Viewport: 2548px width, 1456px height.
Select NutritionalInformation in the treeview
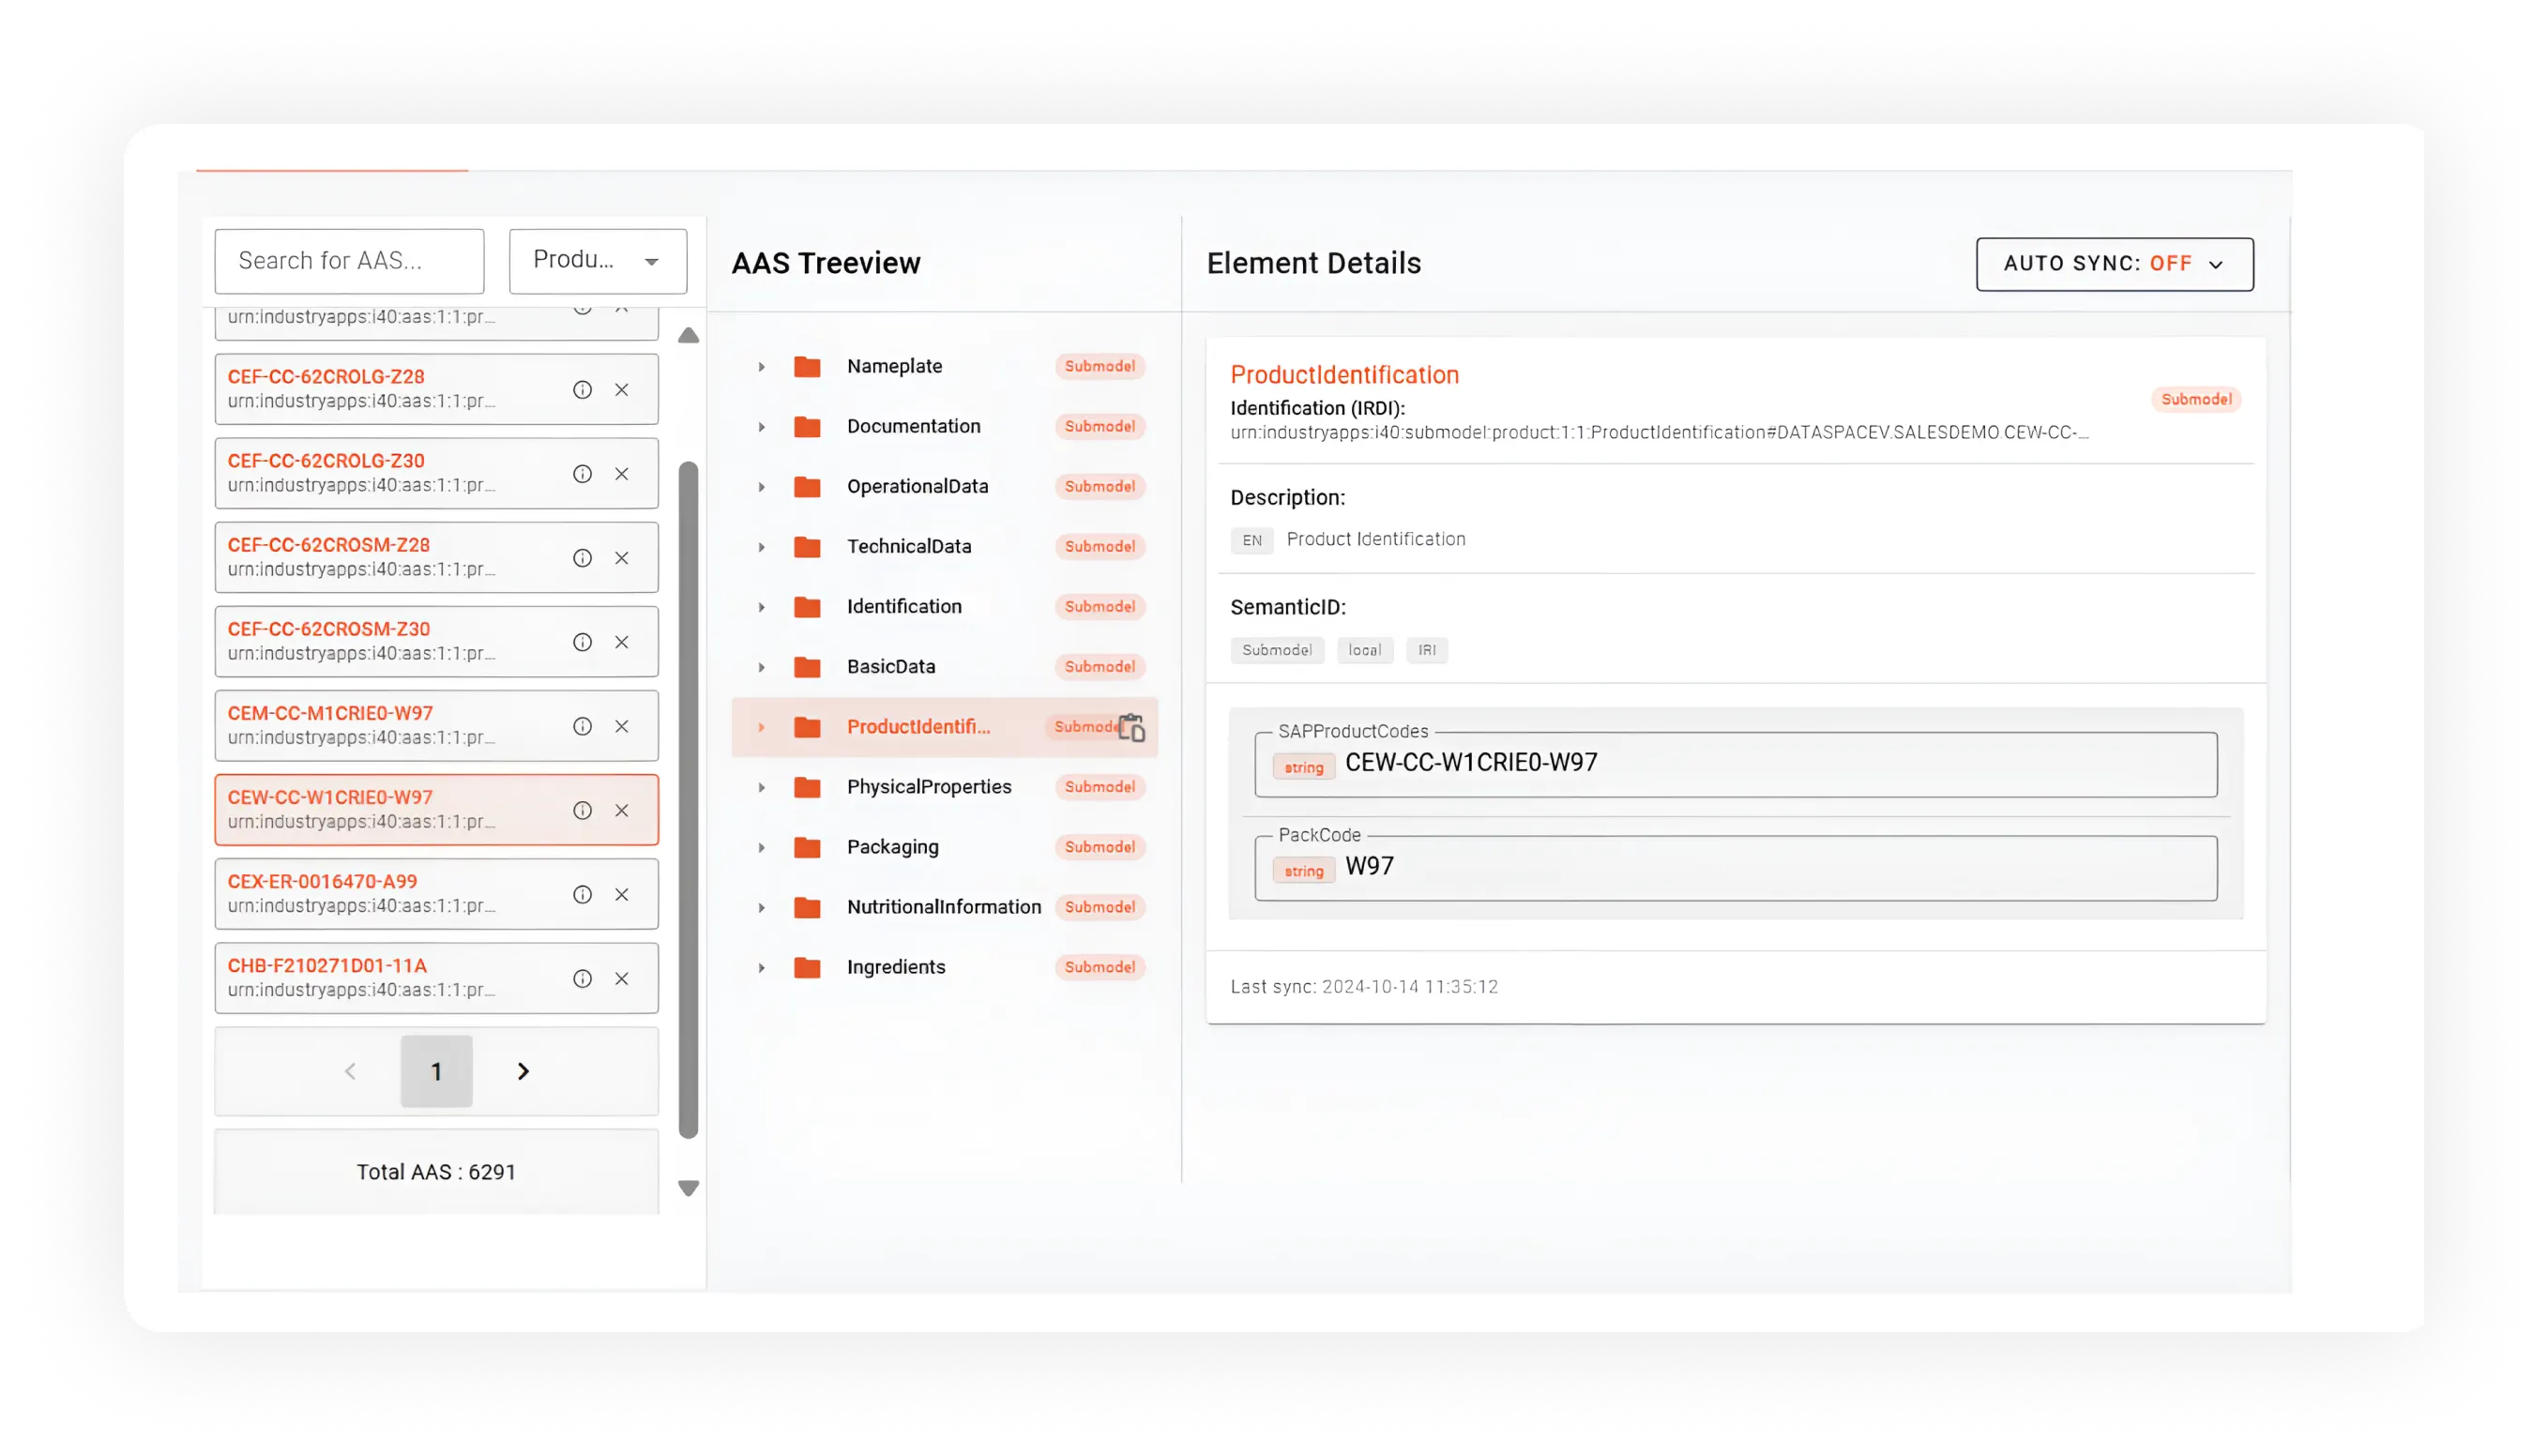coord(944,907)
